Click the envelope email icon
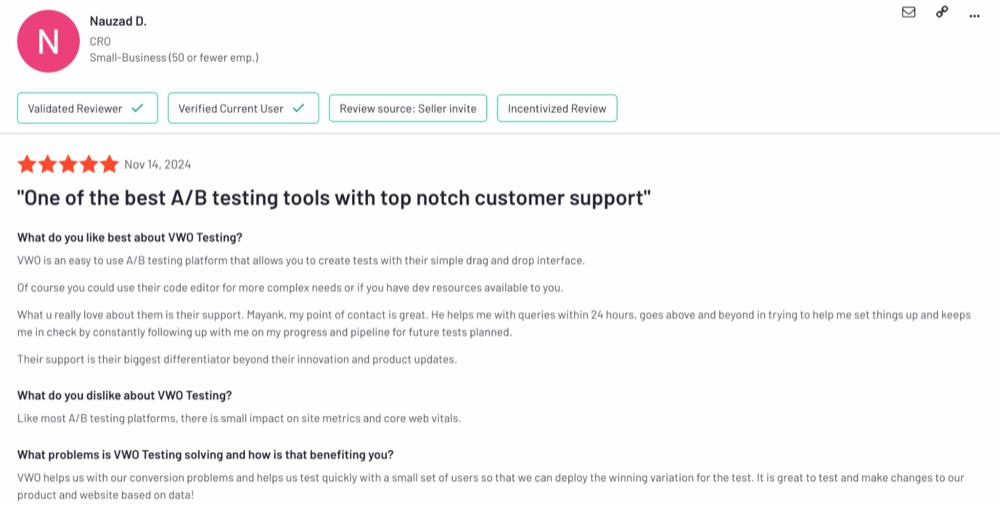 (908, 12)
